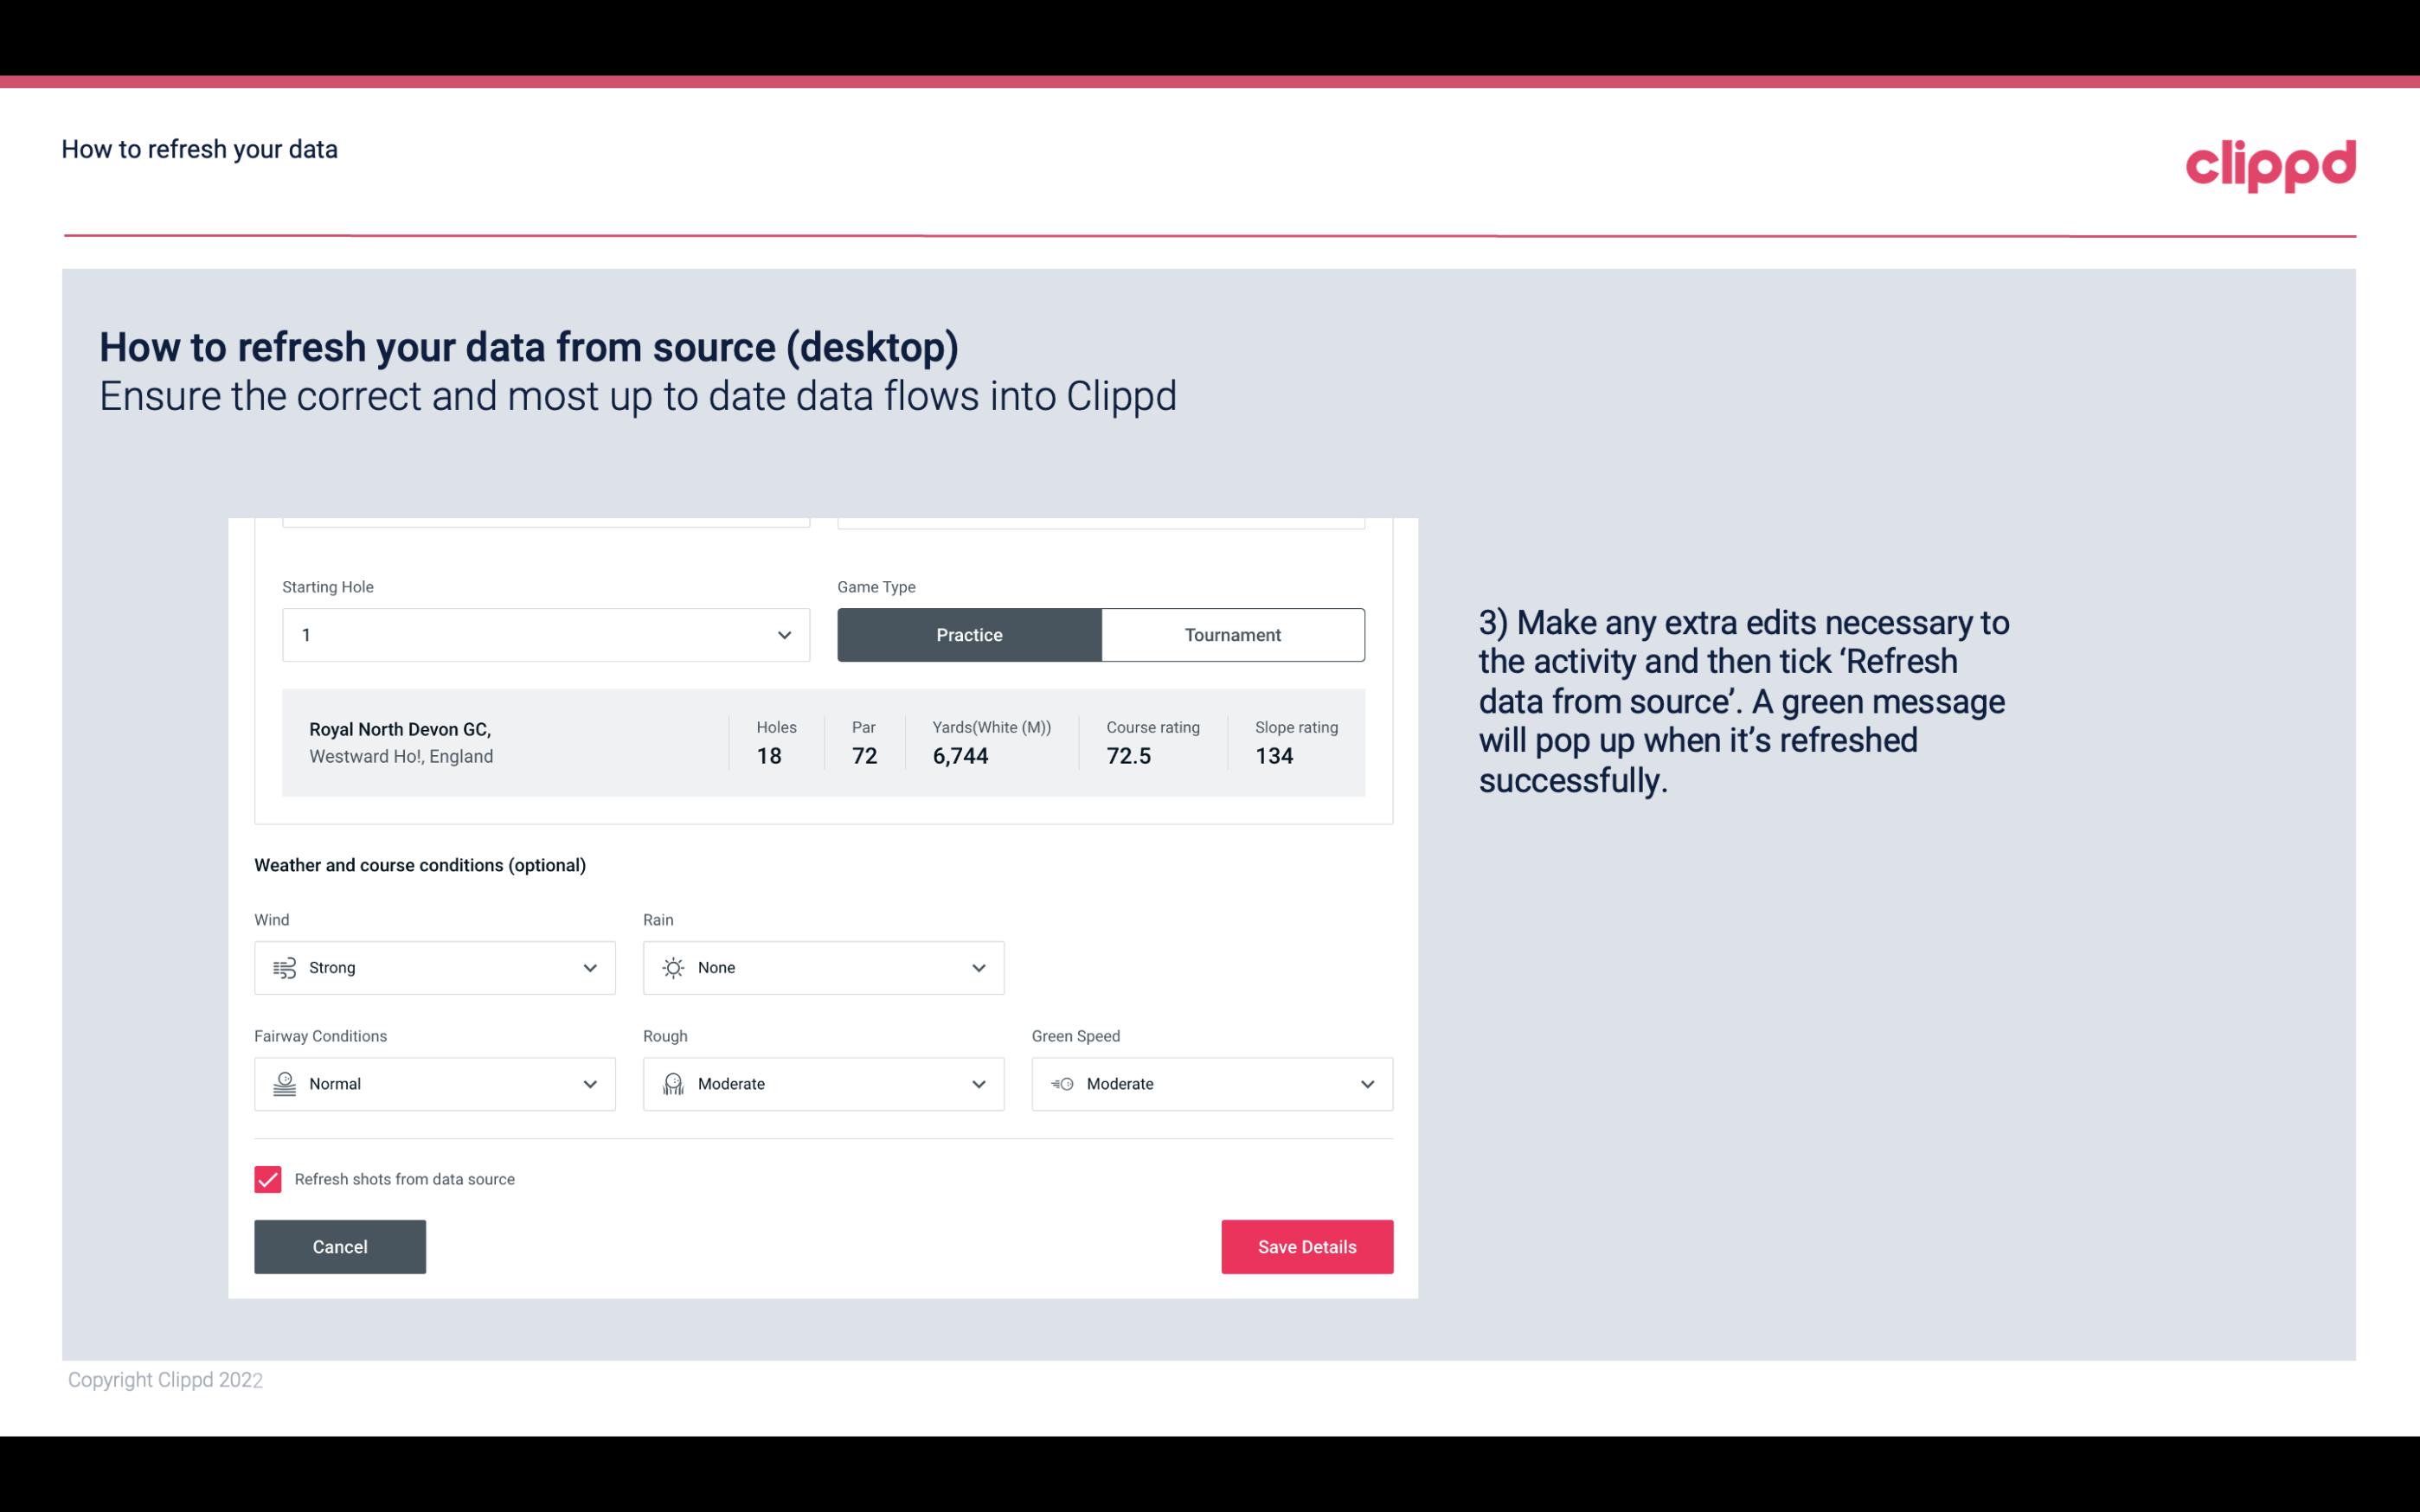Viewport: 2420px width, 1512px height.
Task: Click the Practice game type icon
Action: (x=969, y=634)
